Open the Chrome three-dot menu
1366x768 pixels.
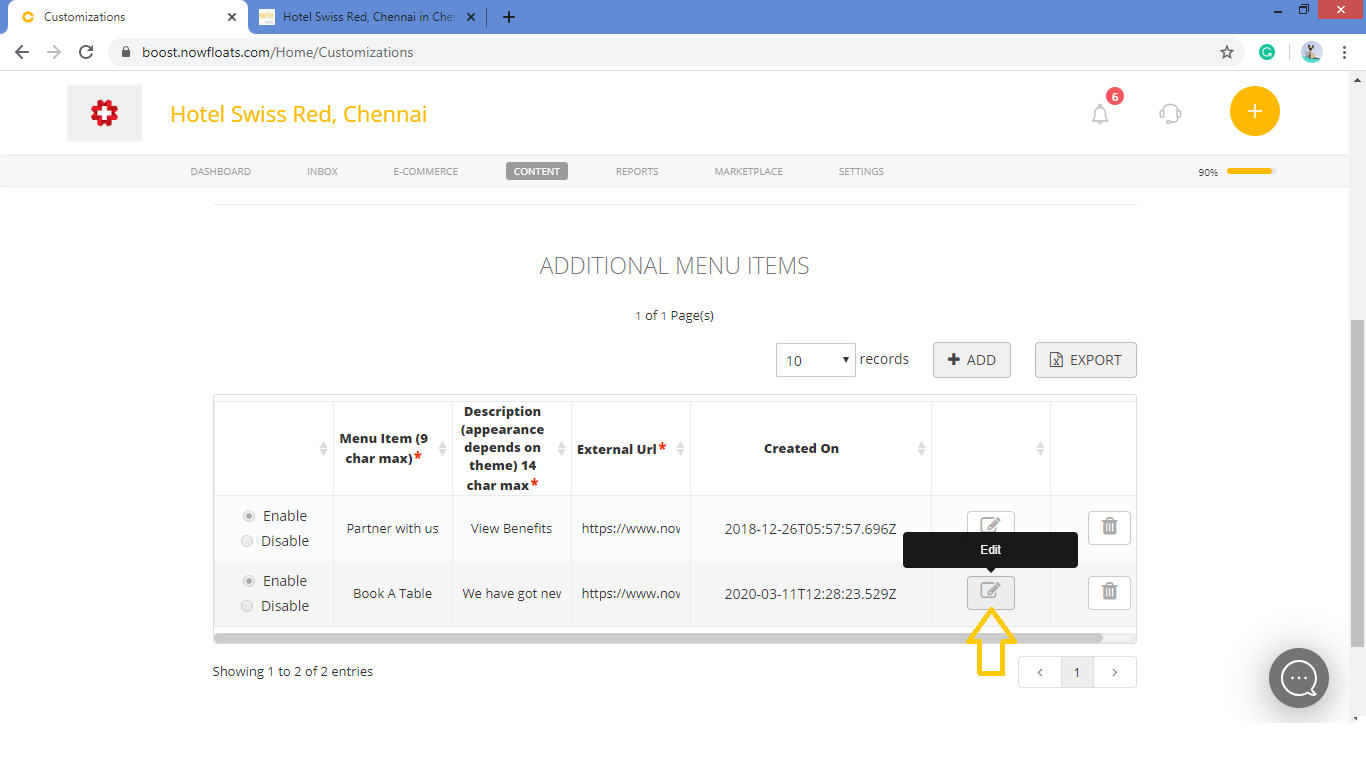pyautogui.click(x=1344, y=52)
